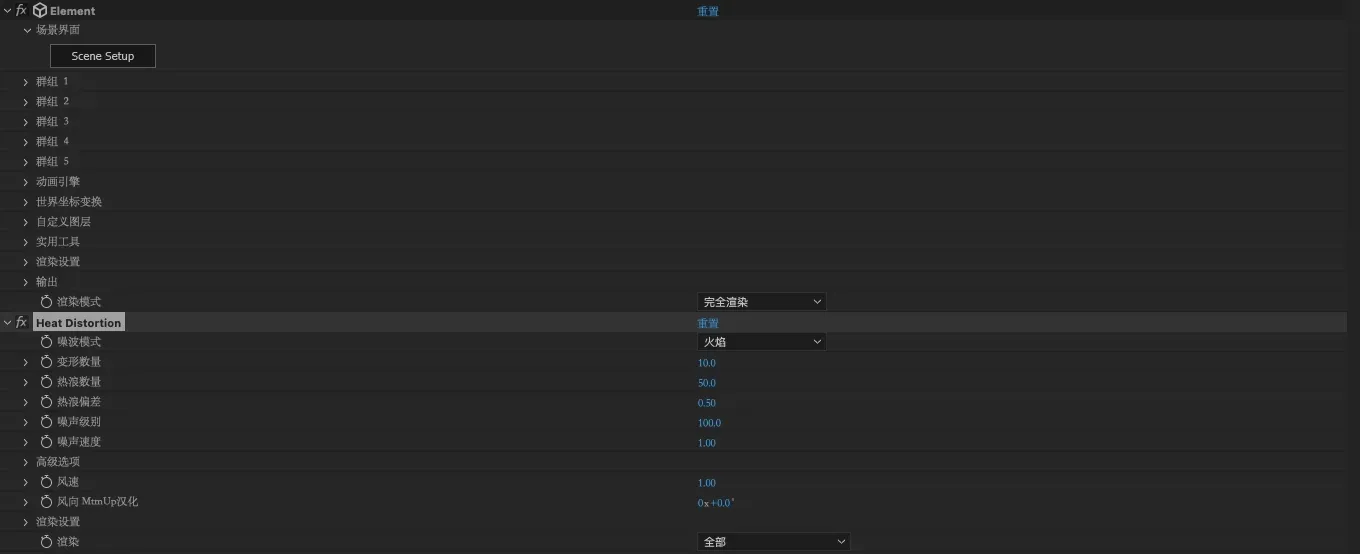Toggle the fx switch for Element effect
This screenshot has height=554, width=1360.
point(21,11)
